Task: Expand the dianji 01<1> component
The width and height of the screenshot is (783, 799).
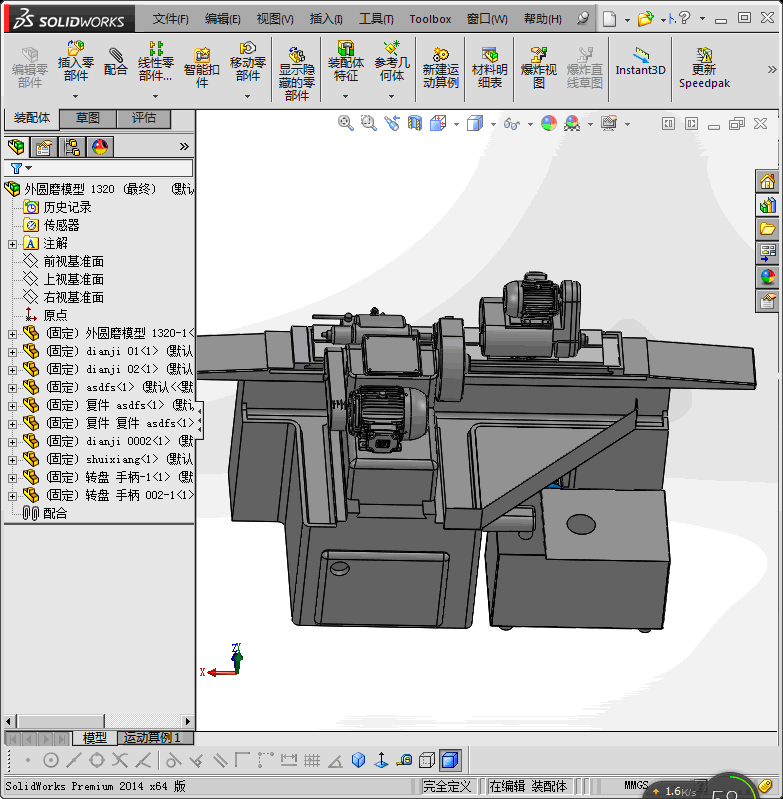Action: tap(12, 352)
